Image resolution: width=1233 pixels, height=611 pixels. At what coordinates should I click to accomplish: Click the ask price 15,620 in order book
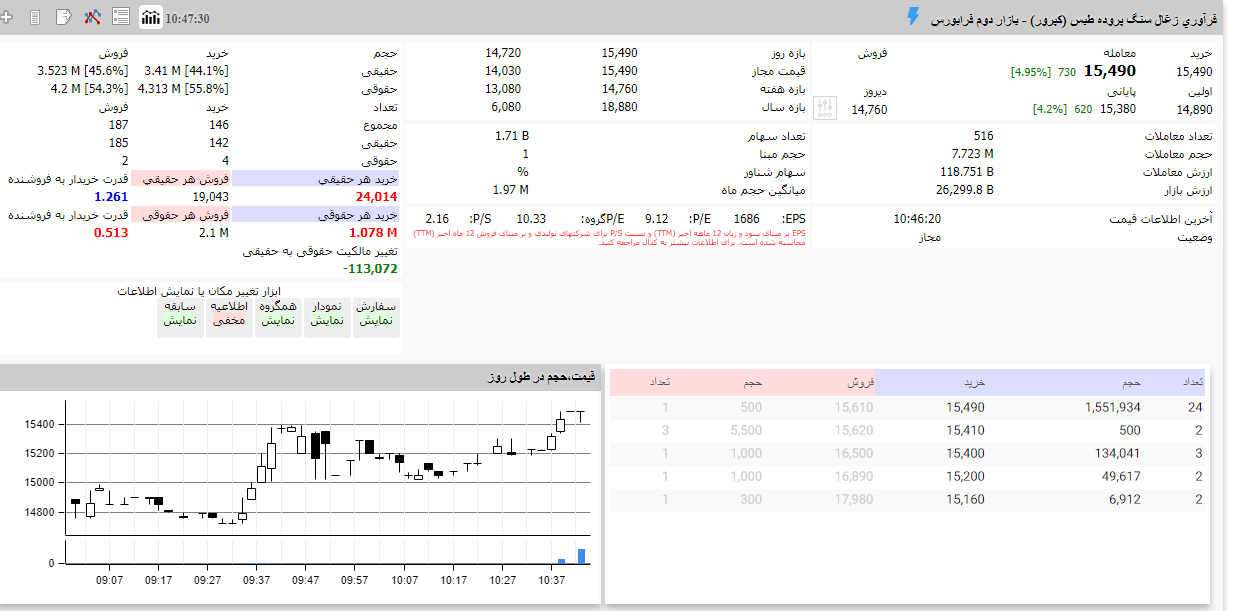pyautogui.click(x=853, y=430)
